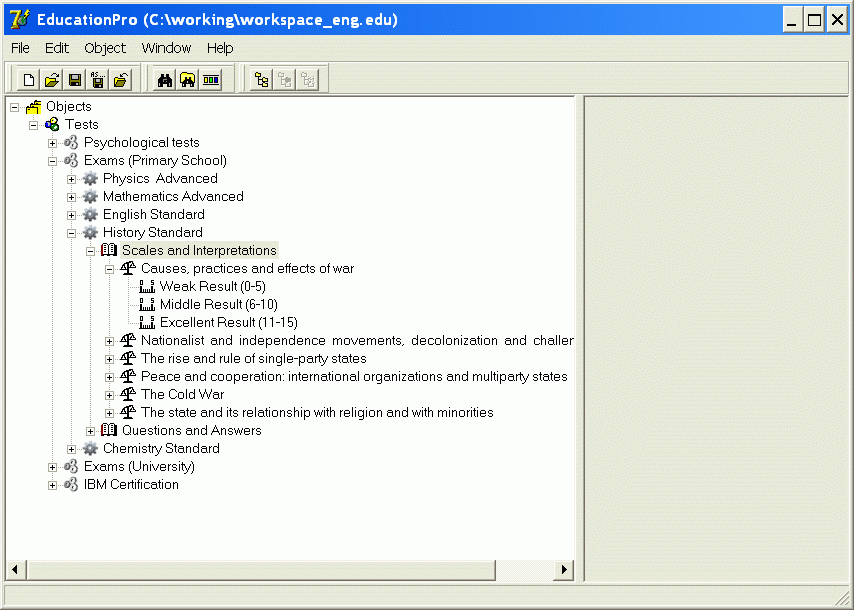854x610 pixels.
Task: Select the Chemistry Standard exam
Action: point(160,449)
